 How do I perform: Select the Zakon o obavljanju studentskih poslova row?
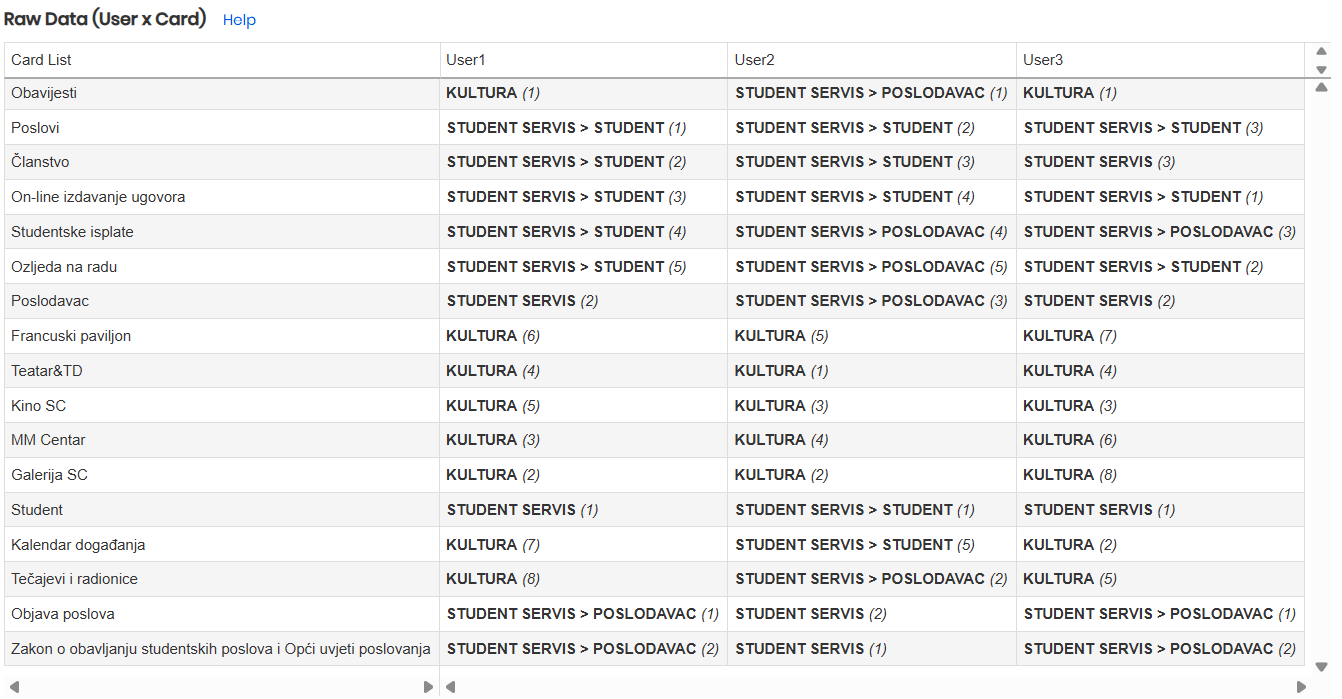tap(220, 649)
